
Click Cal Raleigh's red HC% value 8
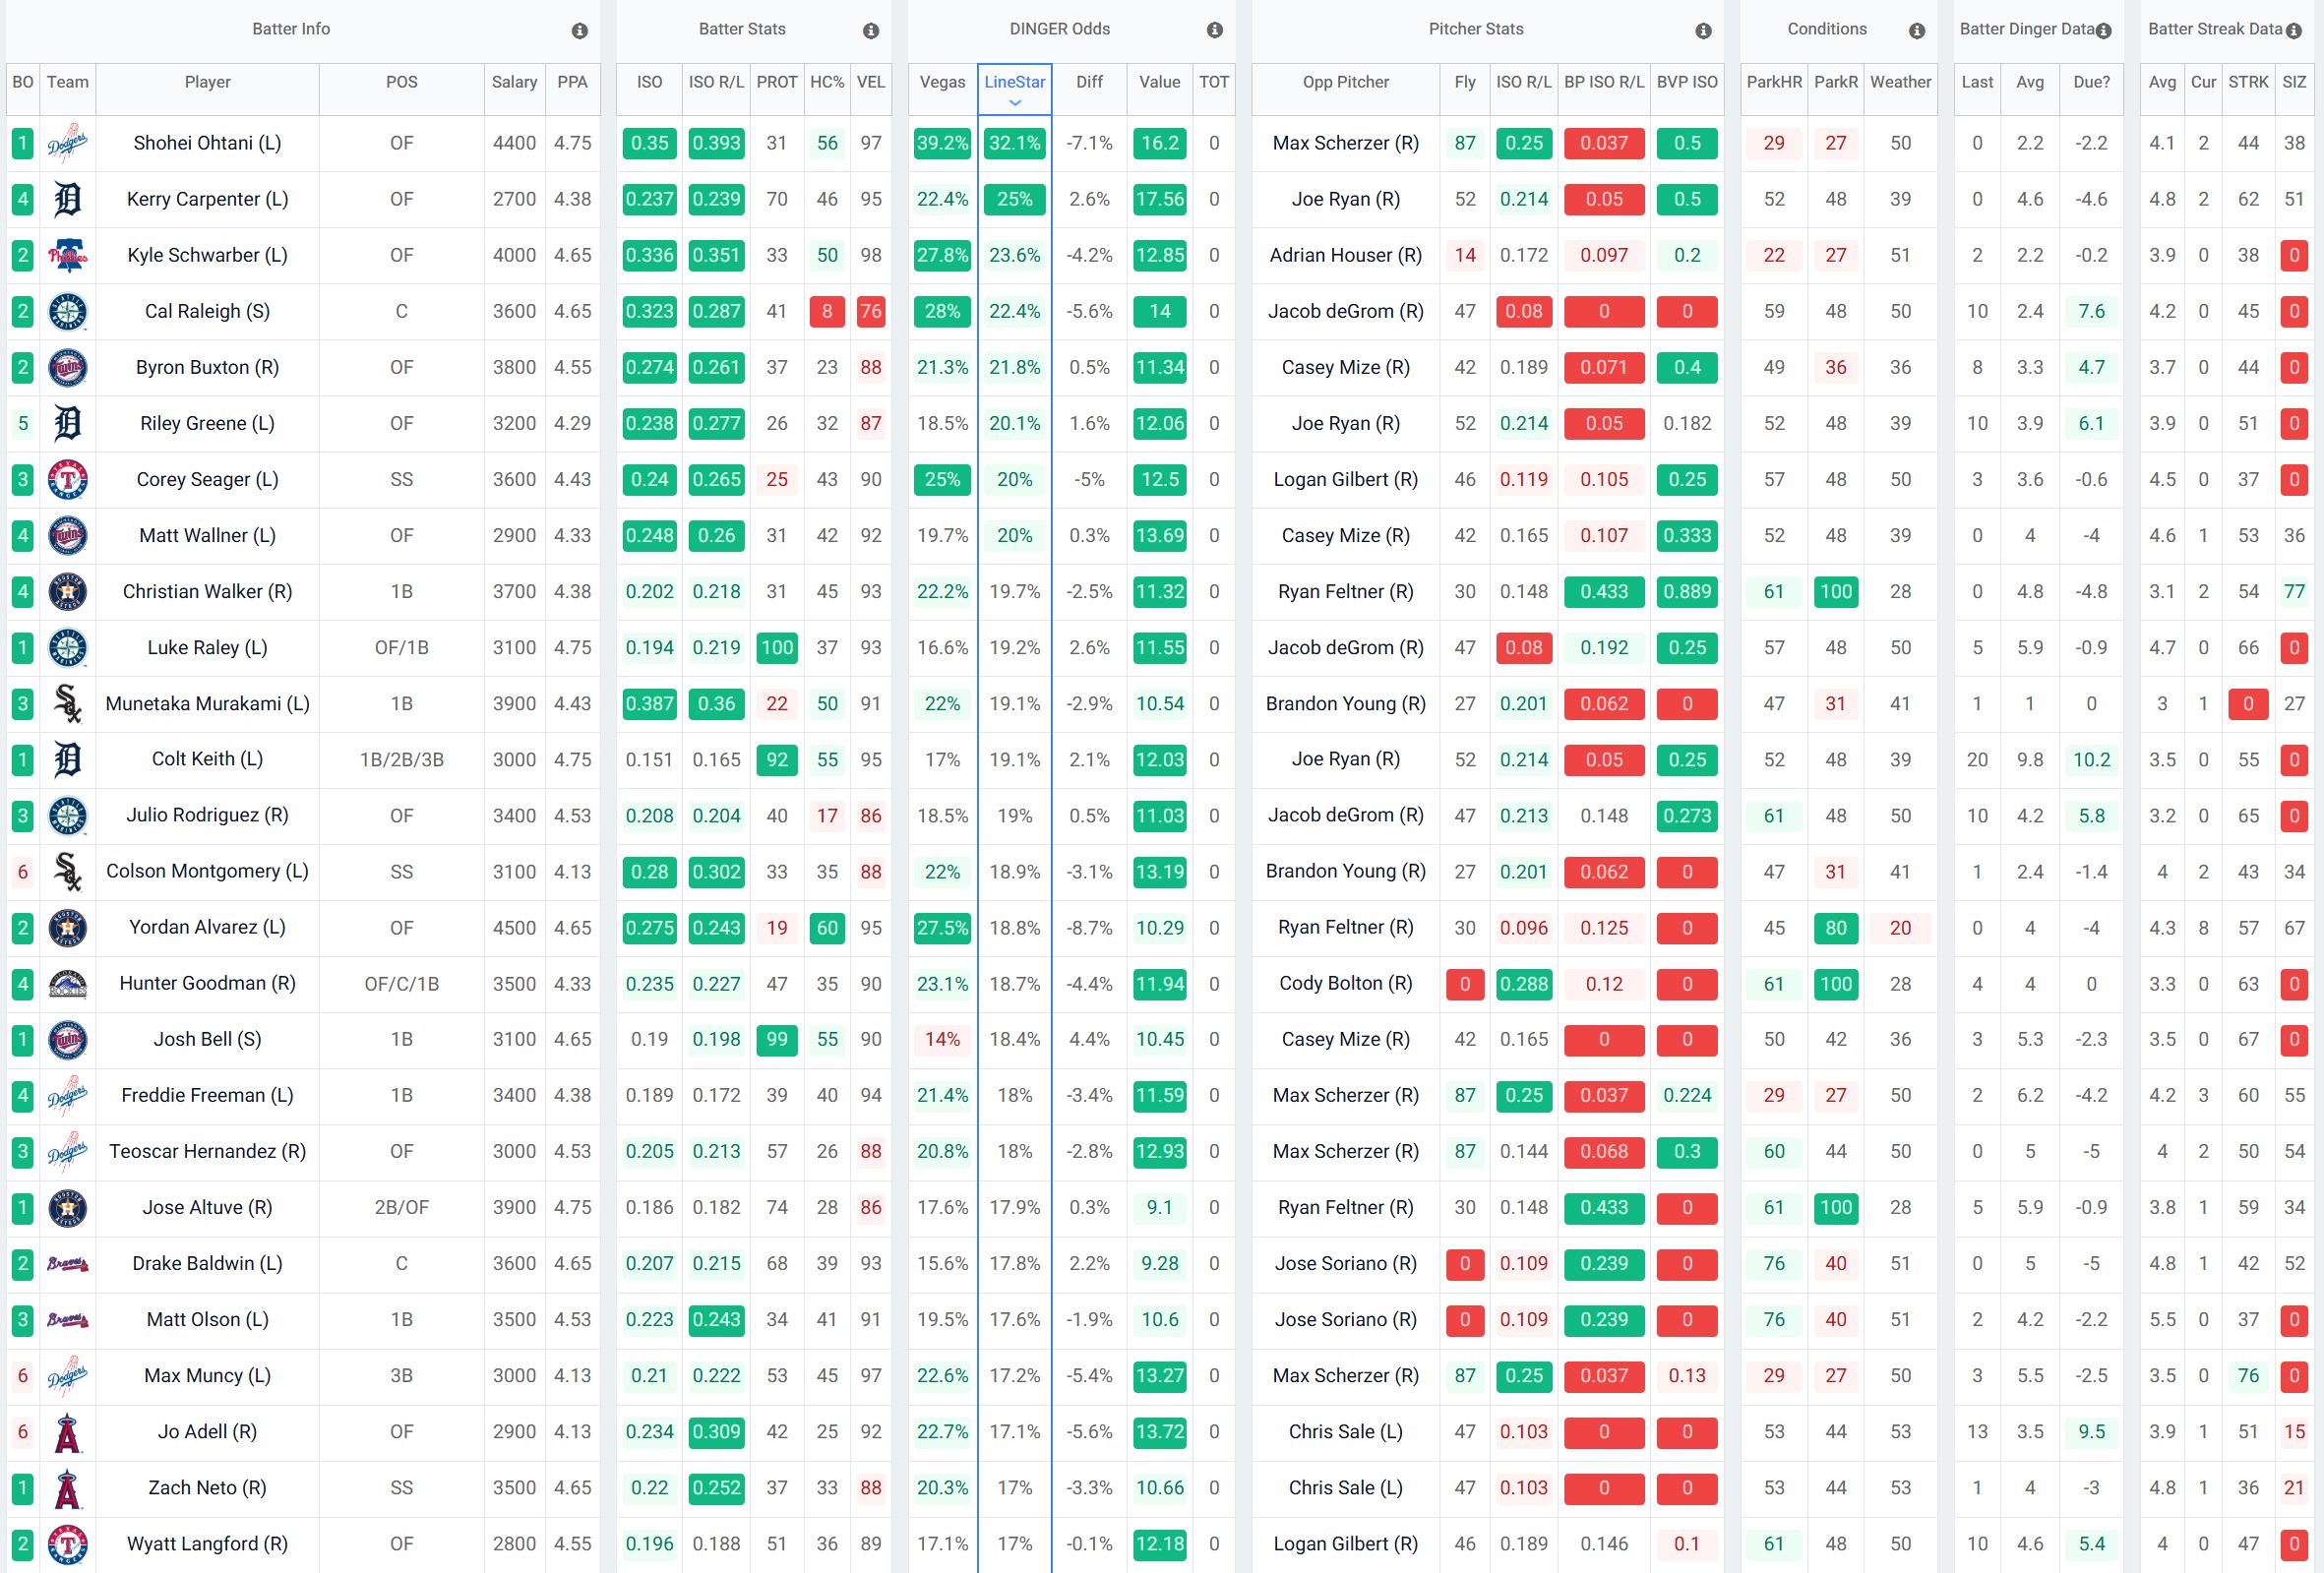pyautogui.click(x=826, y=312)
